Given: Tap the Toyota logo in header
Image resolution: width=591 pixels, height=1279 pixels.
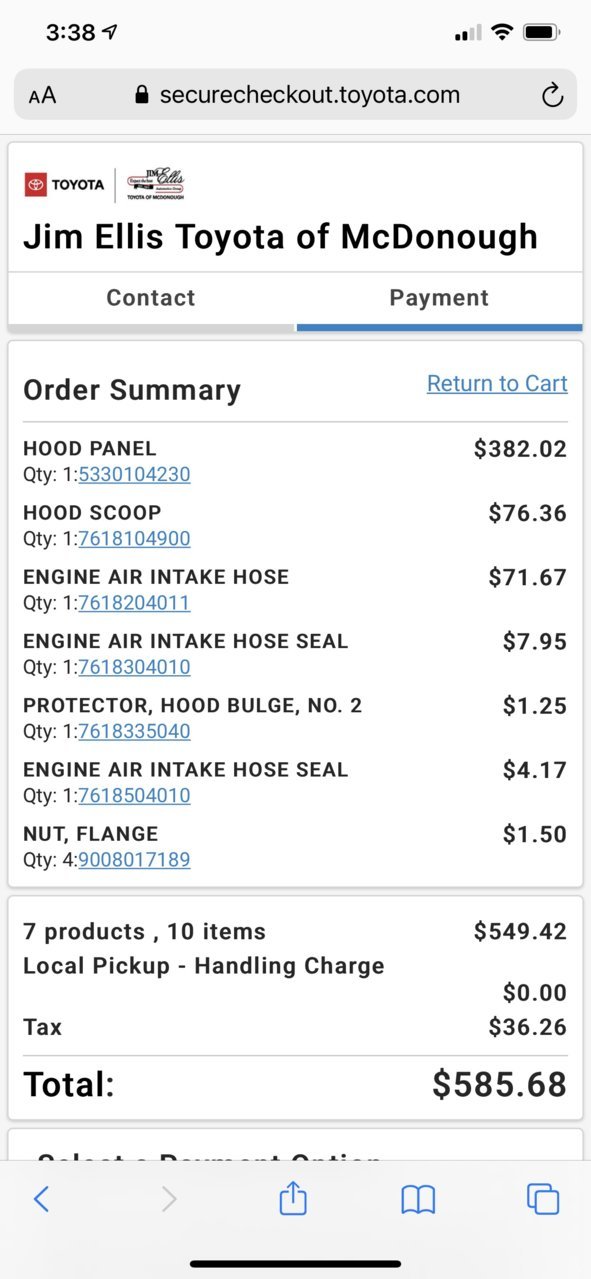Looking at the screenshot, I should [x=65, y=184].
